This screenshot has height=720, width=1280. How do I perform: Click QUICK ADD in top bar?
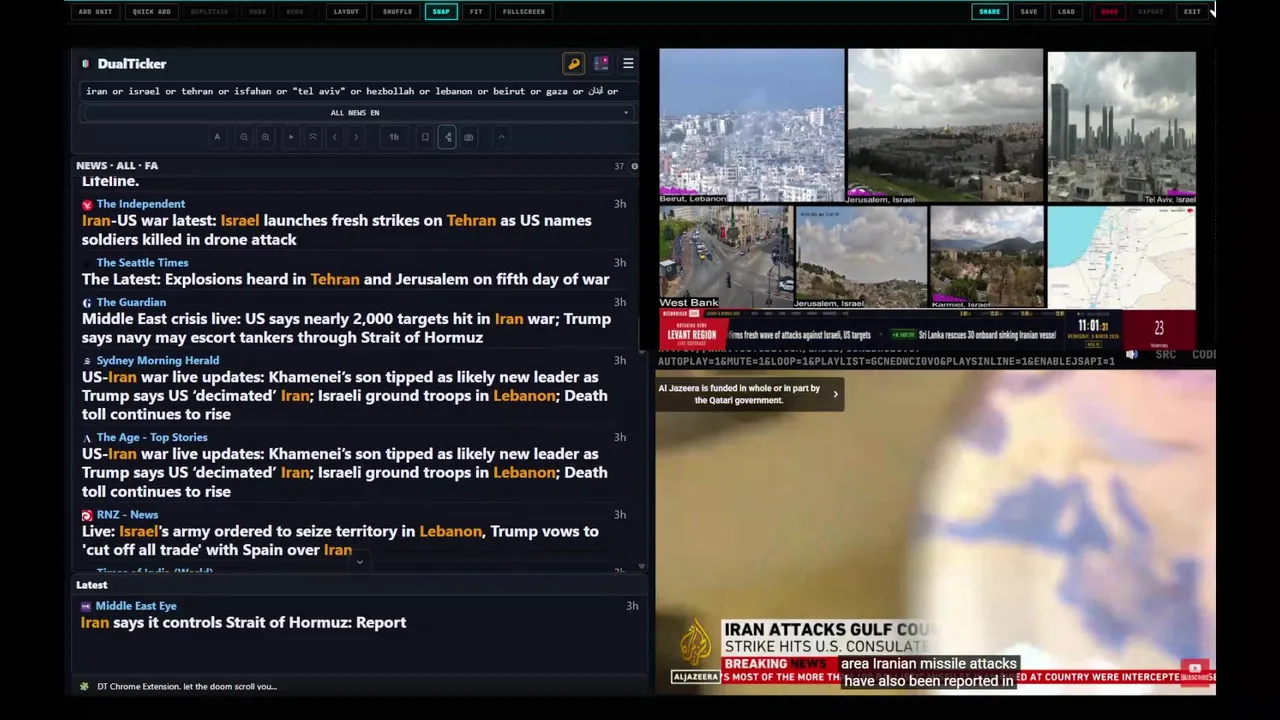point(152,11)
